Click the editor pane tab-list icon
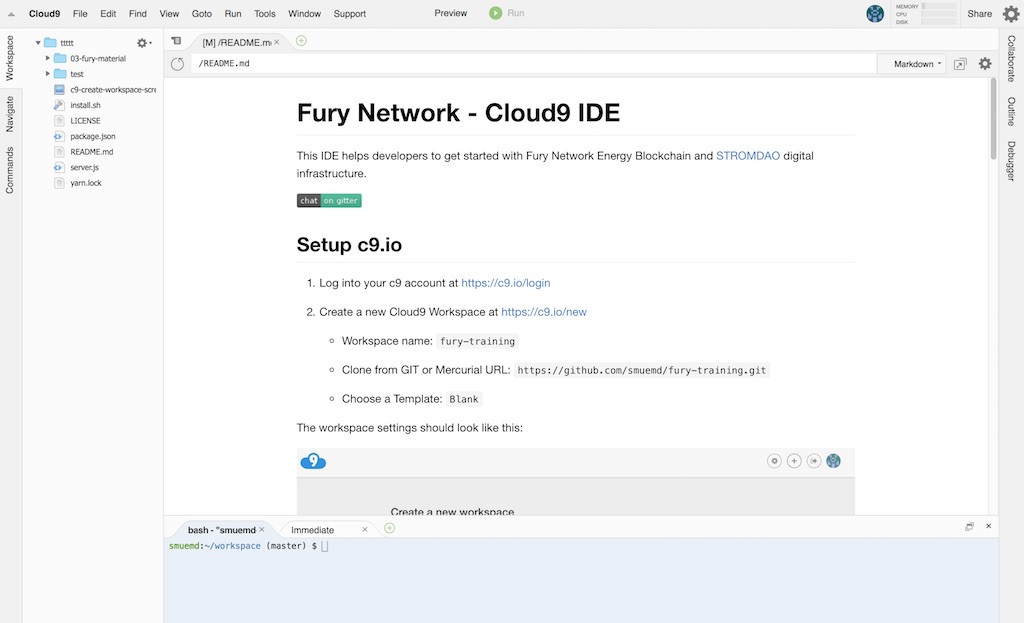The width and height of the screenshot is (1024, 623). (x=176, y=40)
